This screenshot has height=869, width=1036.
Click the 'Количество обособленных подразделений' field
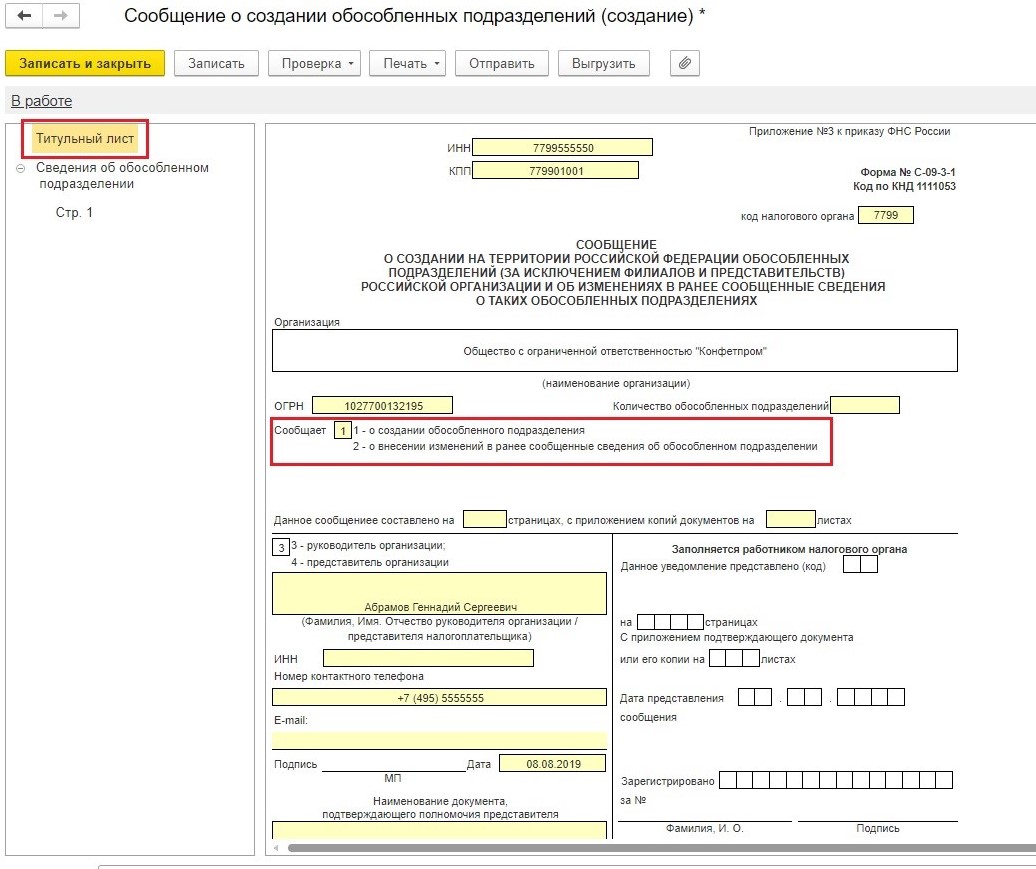[864, 405]
